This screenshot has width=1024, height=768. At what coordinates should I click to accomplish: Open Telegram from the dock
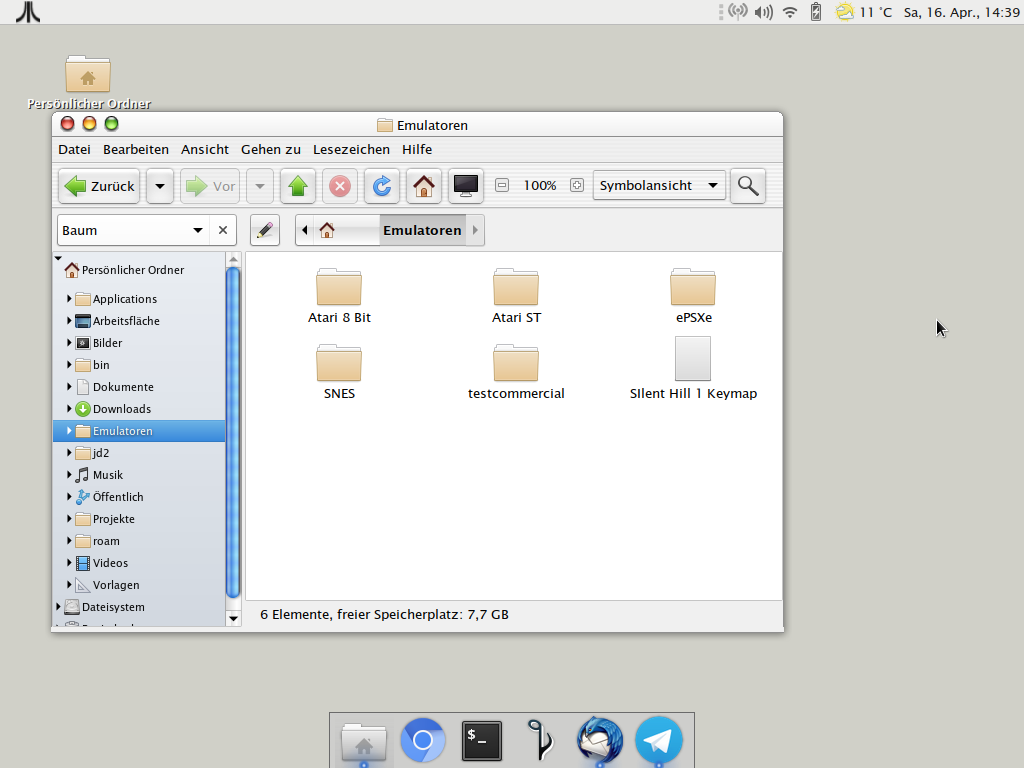(x=659, y=741)
